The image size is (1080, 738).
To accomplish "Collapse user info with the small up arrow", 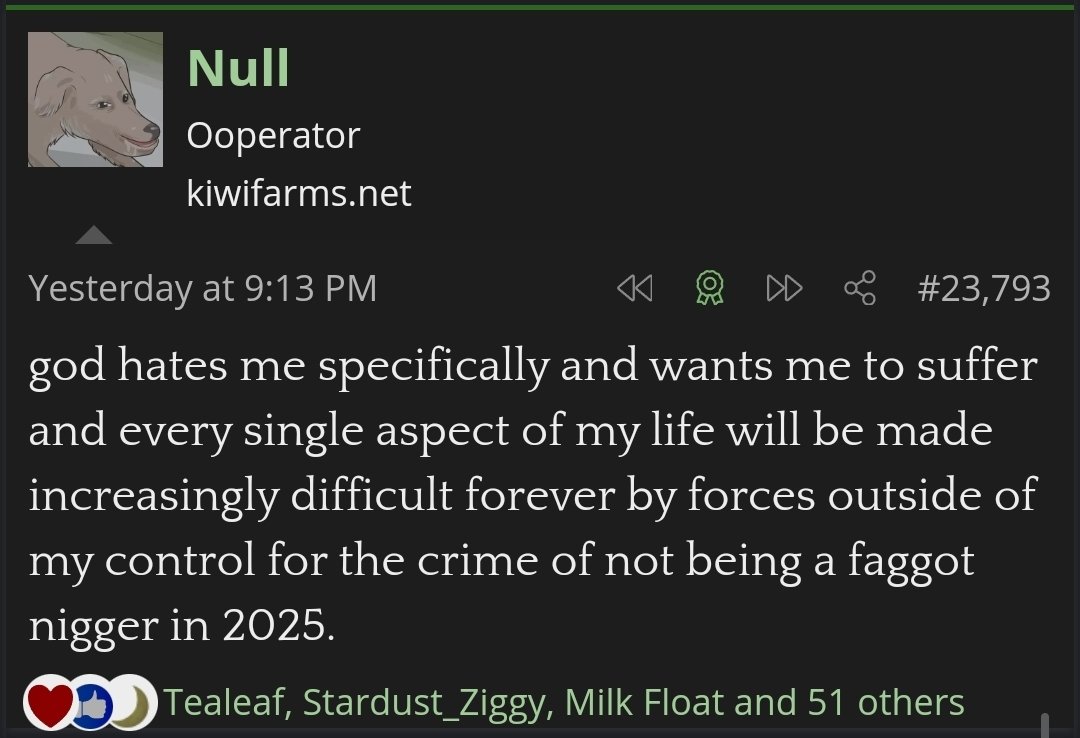I will [x=94, y=235].
